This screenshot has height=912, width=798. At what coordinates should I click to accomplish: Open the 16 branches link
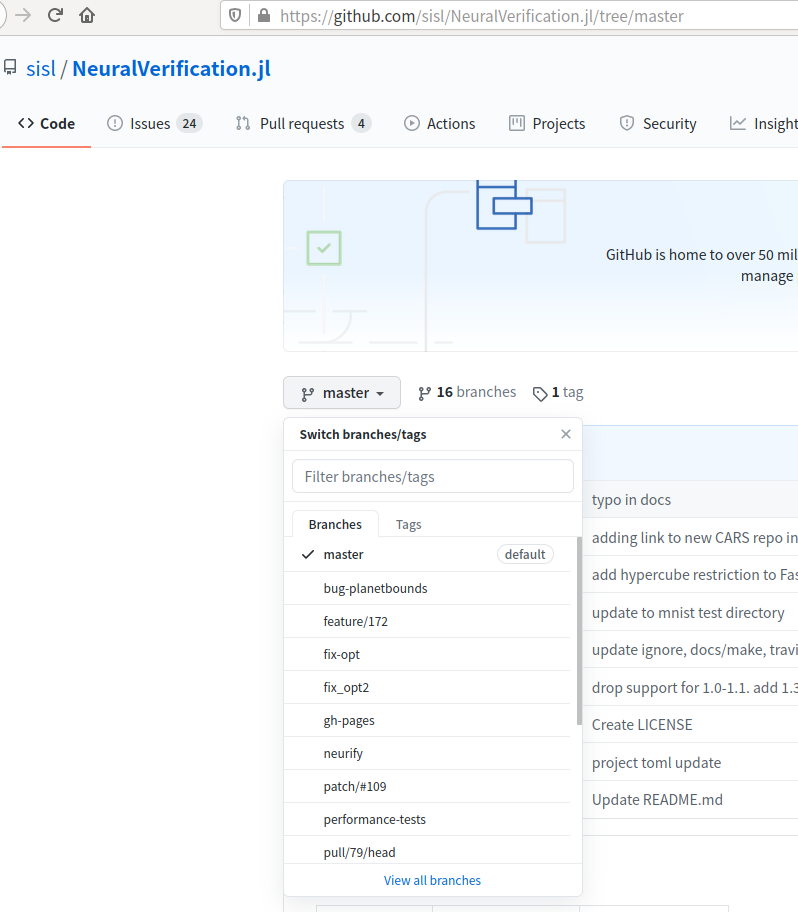pyautogui.click(x=467, y=393)
